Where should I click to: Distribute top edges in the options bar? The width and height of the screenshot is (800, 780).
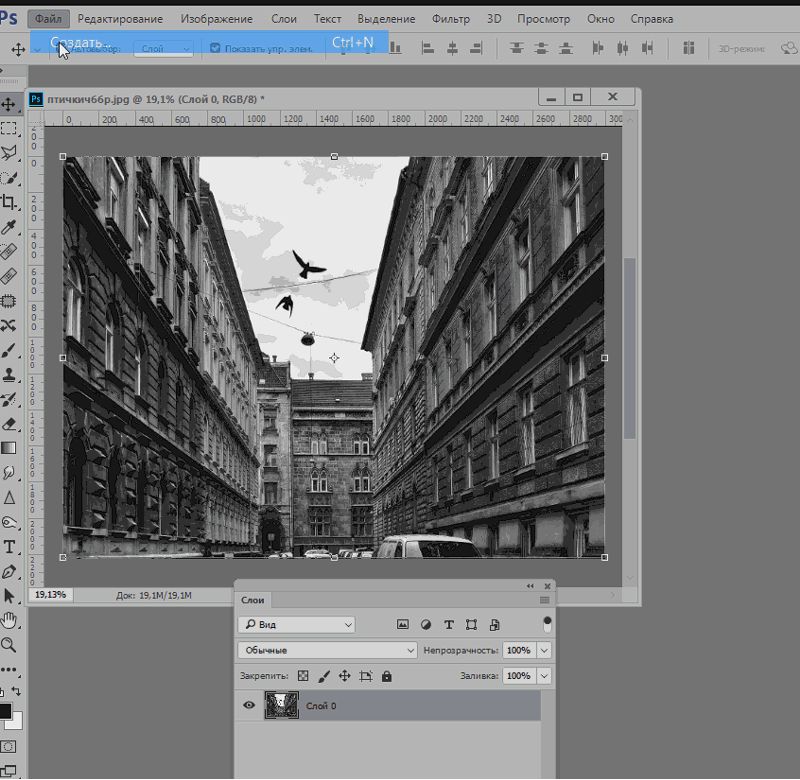point(517,48)
